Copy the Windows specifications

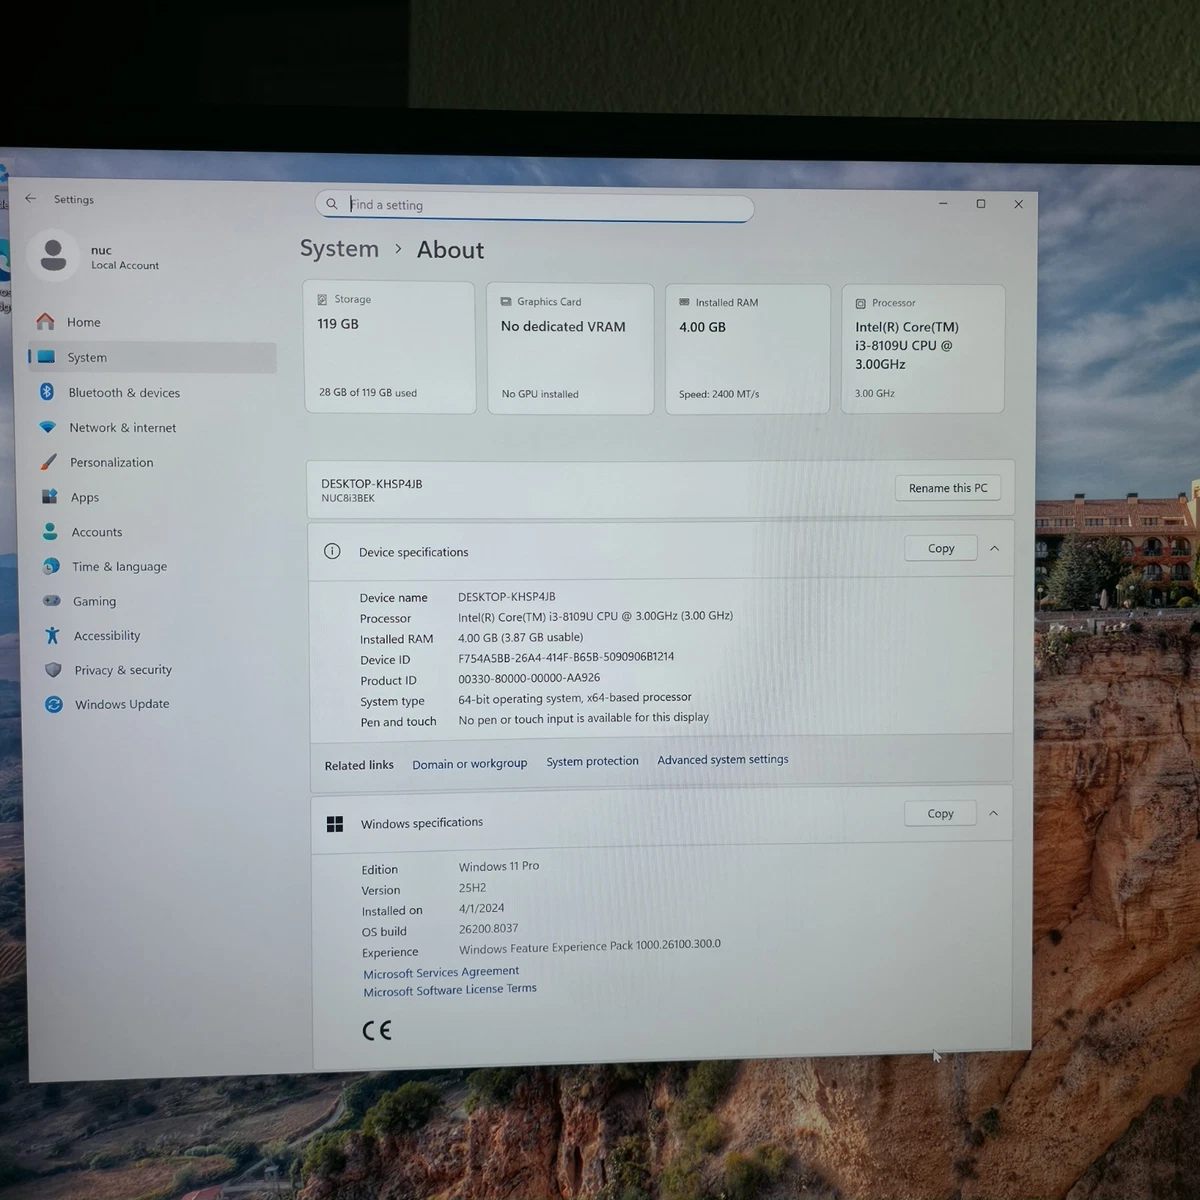pos(940,813)
